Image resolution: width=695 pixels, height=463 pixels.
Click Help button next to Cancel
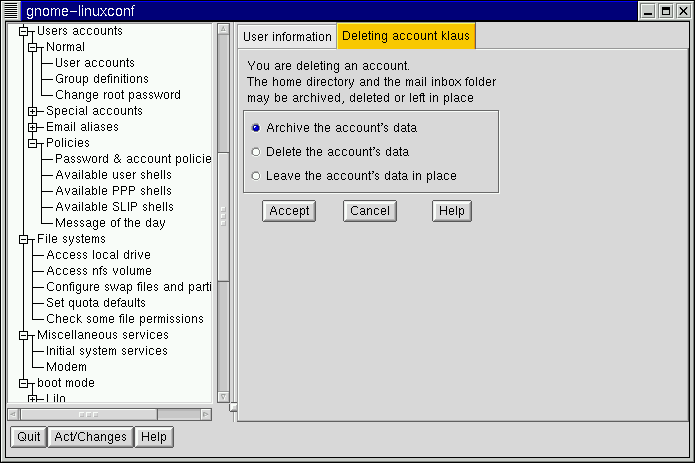[x=451, y=211]
